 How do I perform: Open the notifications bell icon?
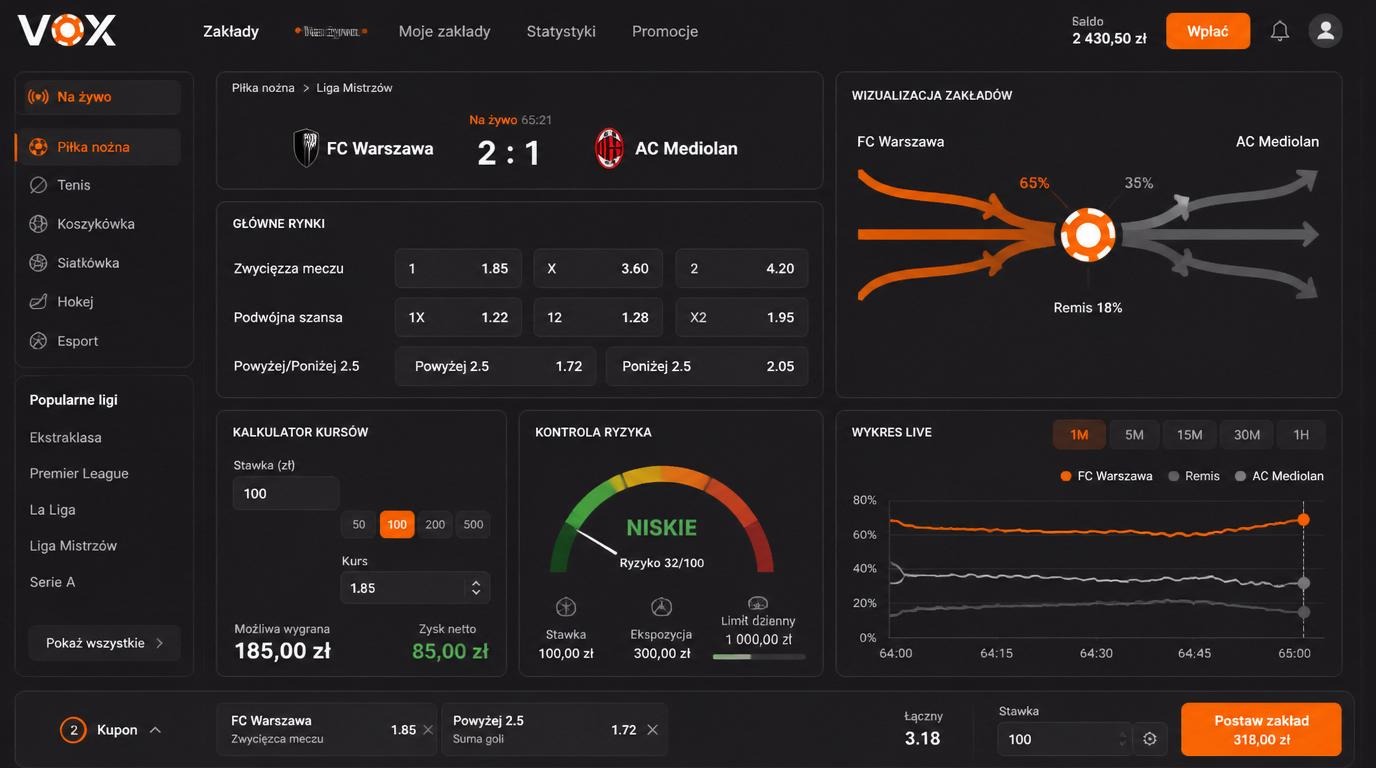(x=1280, y=31)
